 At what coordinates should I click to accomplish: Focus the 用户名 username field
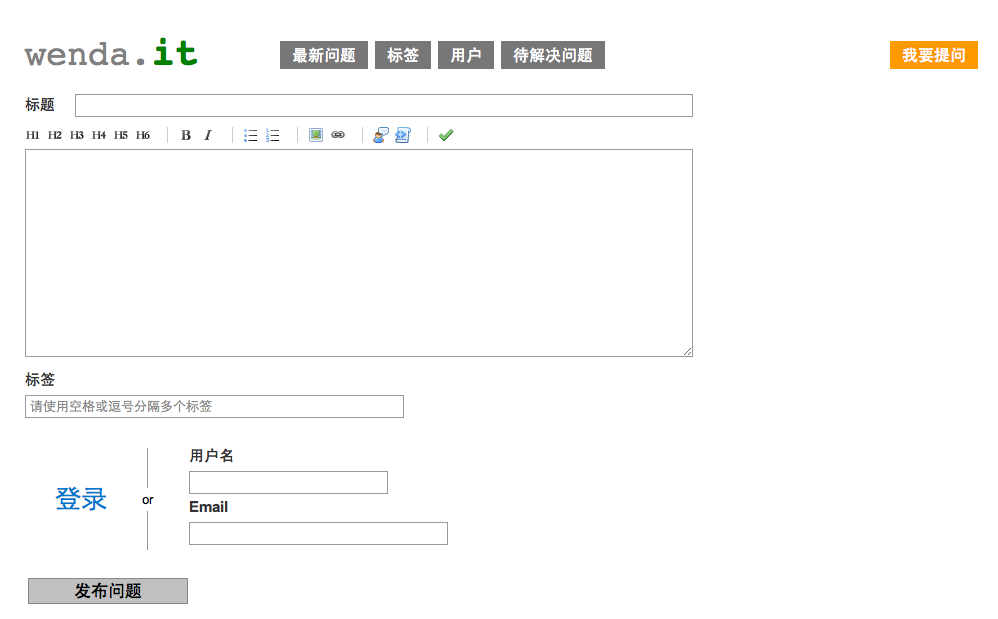(288, 482)
